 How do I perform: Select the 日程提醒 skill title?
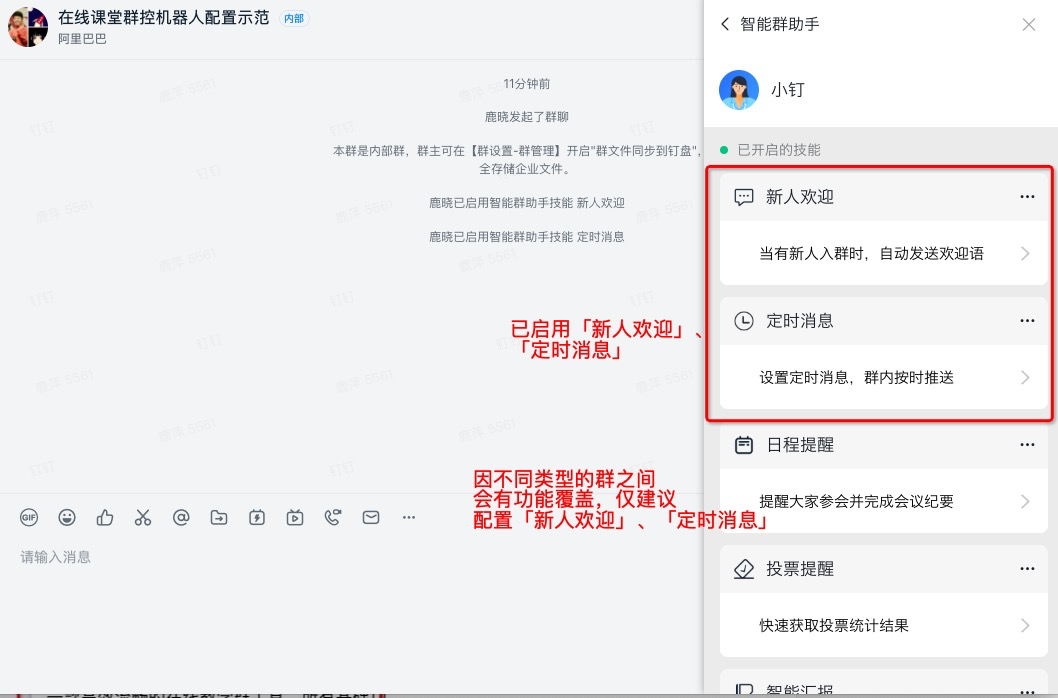pos(800,446)
